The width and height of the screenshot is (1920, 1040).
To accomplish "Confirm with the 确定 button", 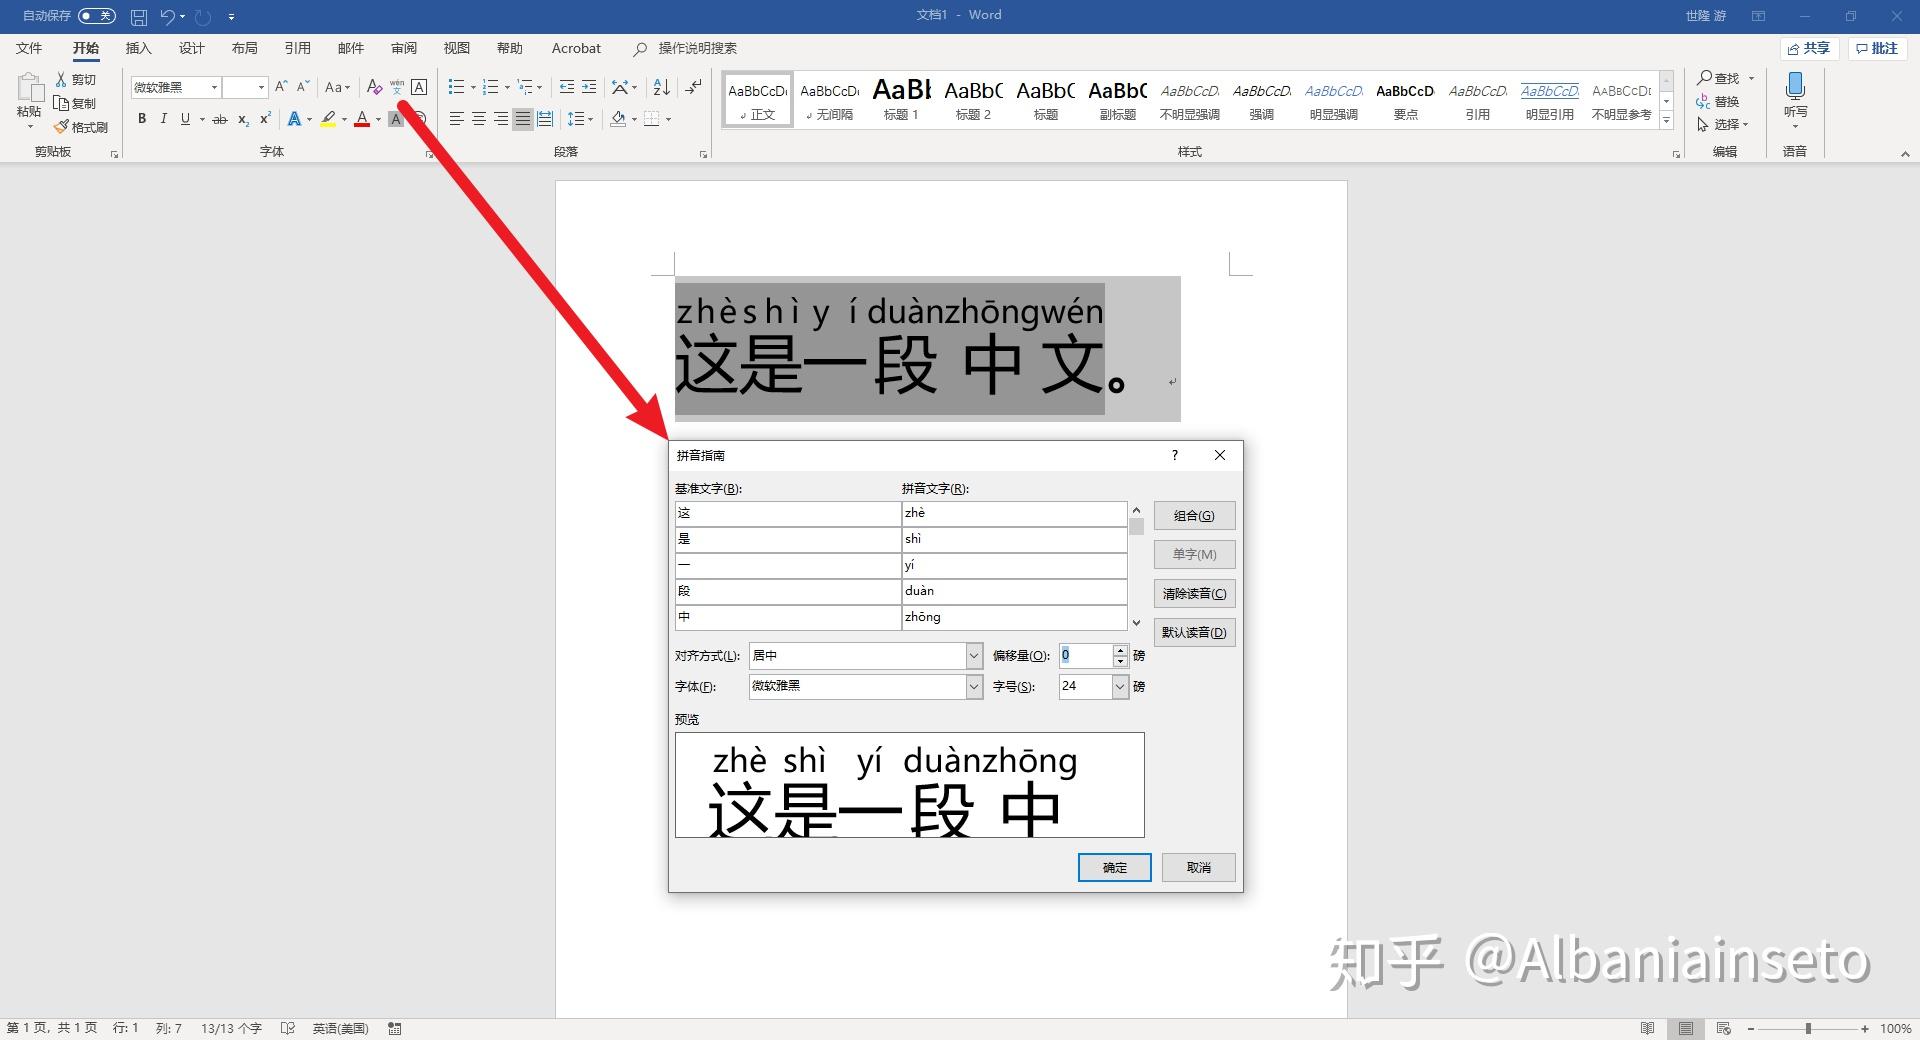I will 1114,868.
